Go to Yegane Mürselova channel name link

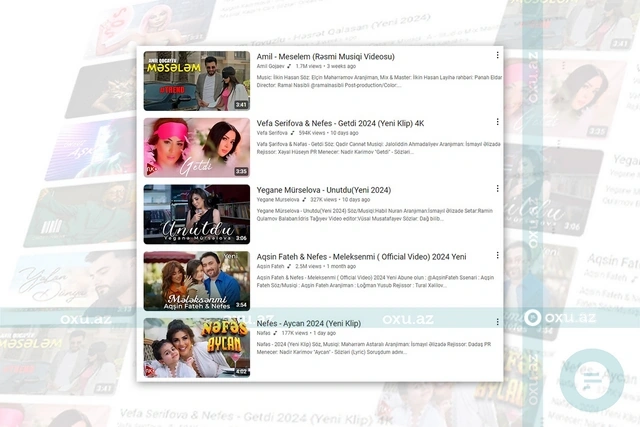[276, 200]
